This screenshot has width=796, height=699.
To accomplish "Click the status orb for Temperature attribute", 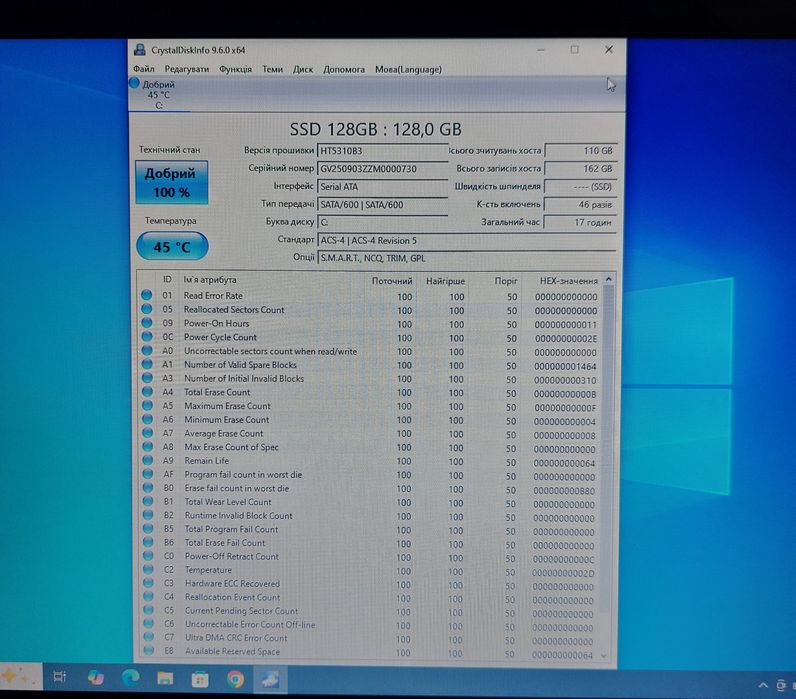I will [148, 569].
